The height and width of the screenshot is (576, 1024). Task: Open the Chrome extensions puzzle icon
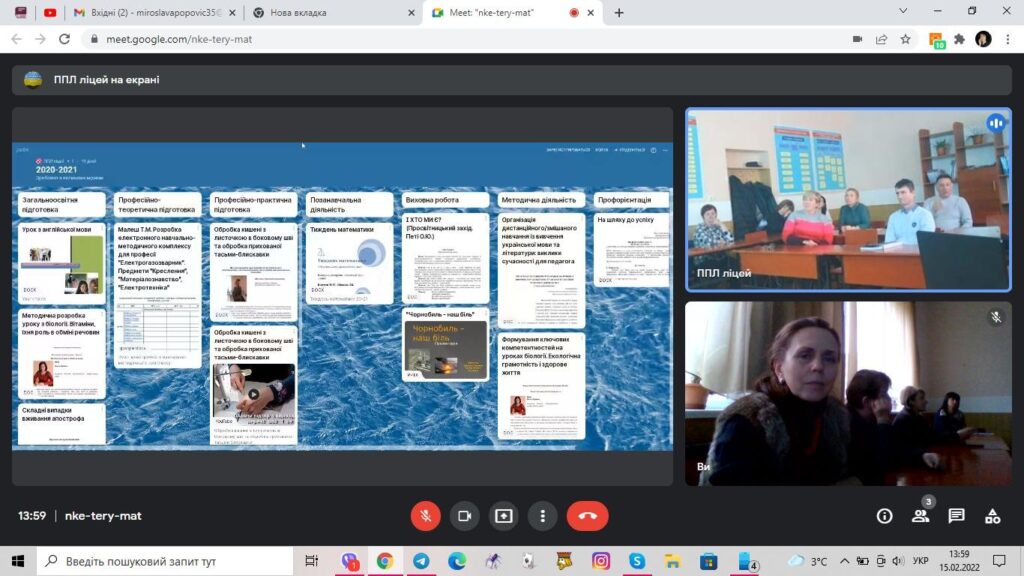click(959, 39)
